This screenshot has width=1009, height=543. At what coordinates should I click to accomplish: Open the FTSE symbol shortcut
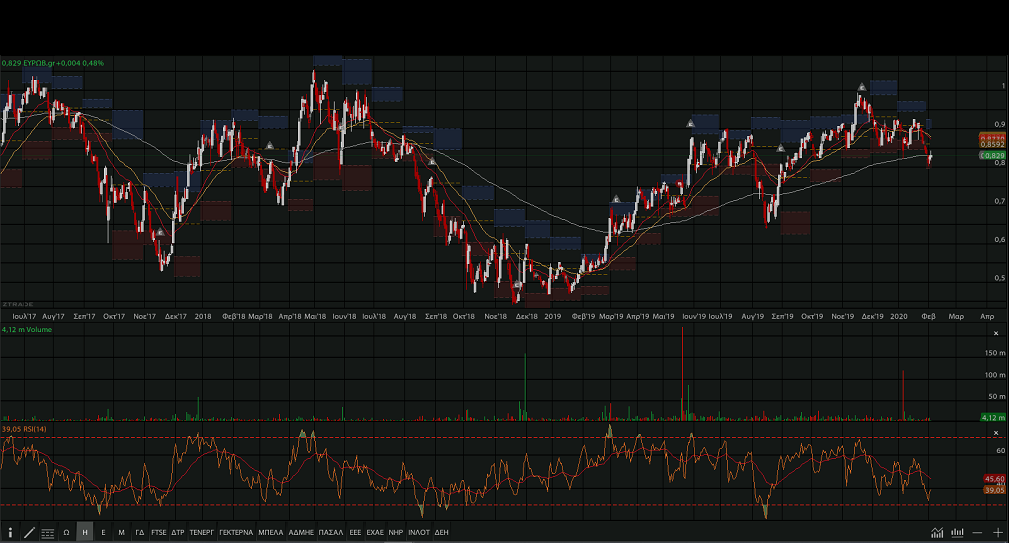[x=159, y=532]
